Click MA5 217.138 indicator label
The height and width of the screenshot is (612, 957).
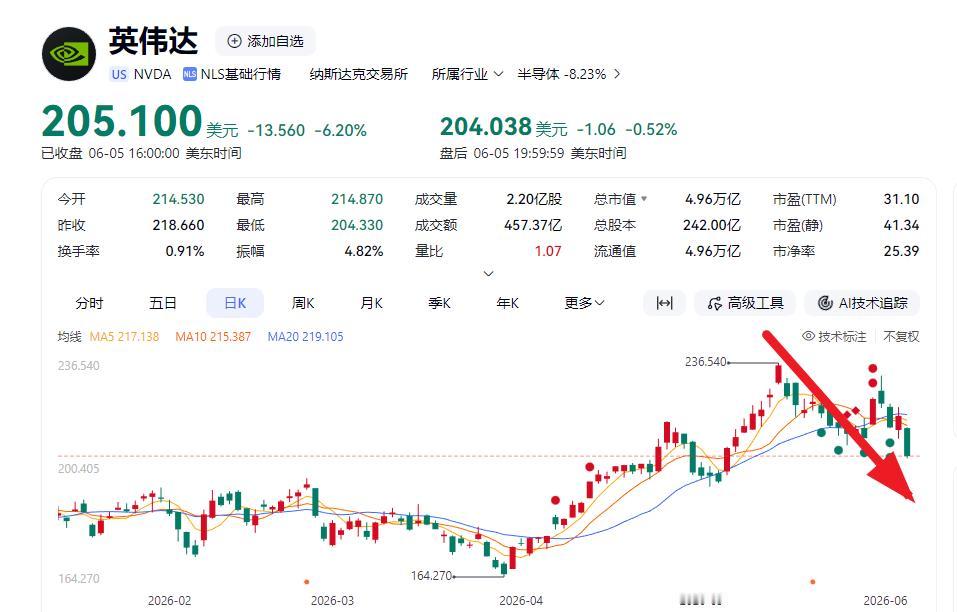point(125,337)
